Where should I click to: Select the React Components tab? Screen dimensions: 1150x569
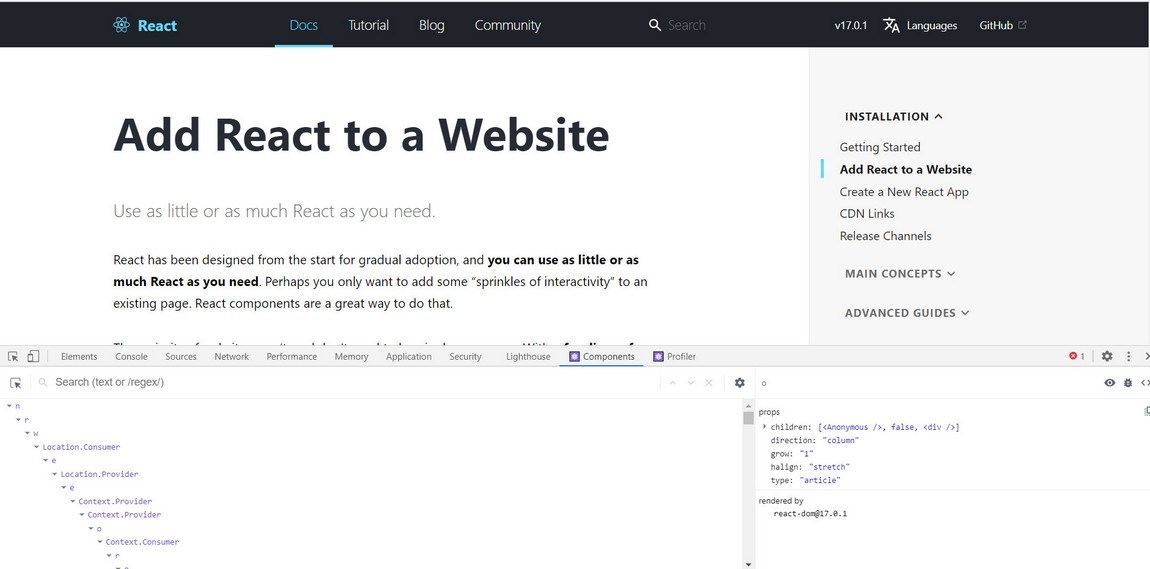click(x=602, y=356)
